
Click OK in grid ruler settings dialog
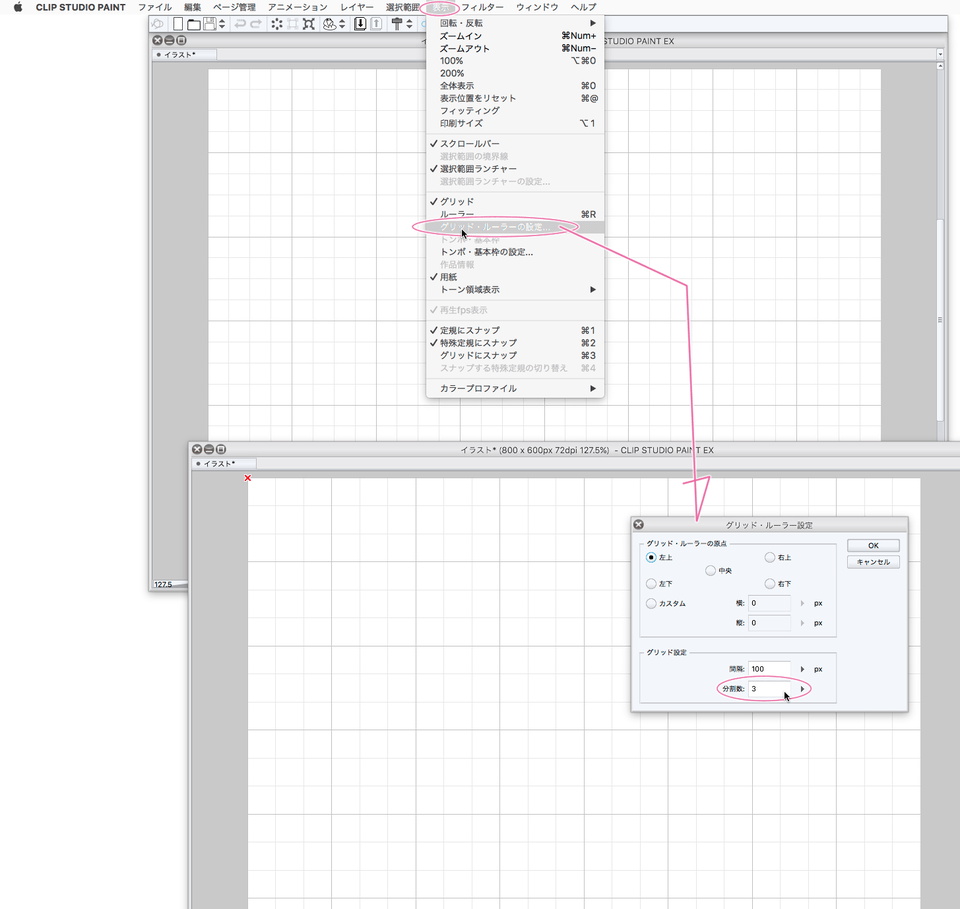click(873, 545)
